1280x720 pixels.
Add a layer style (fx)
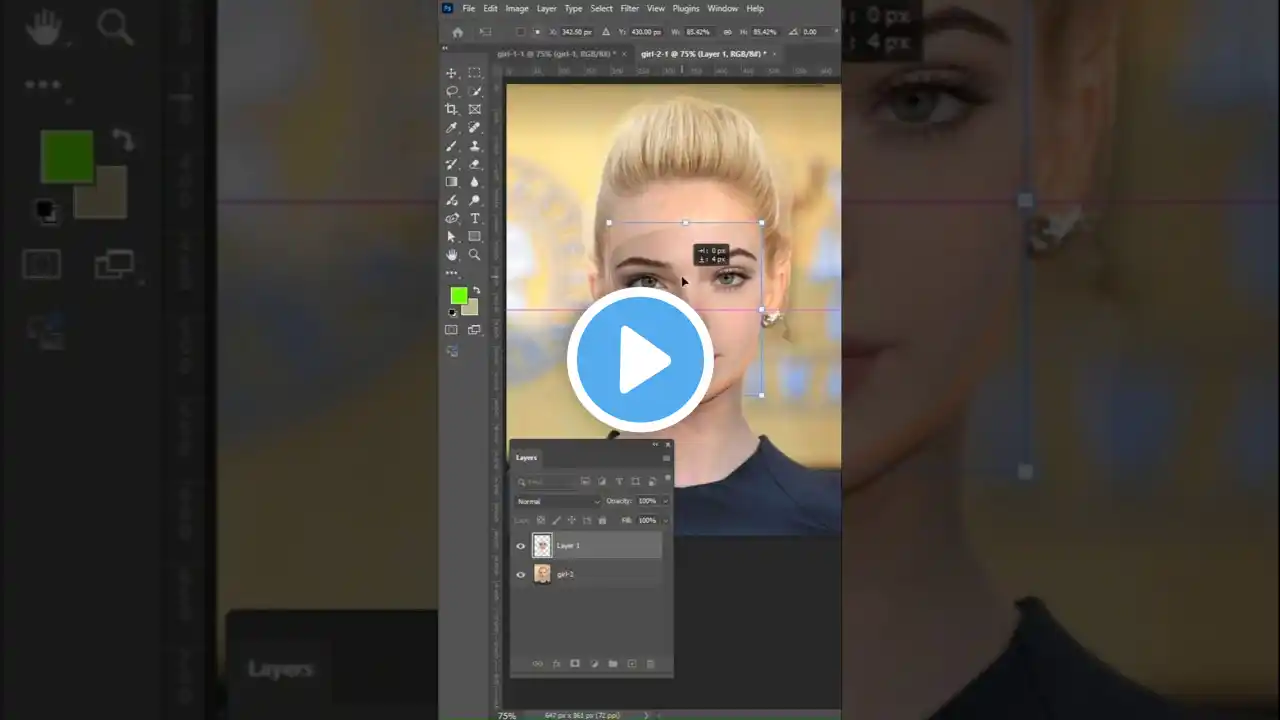point(556,664)
